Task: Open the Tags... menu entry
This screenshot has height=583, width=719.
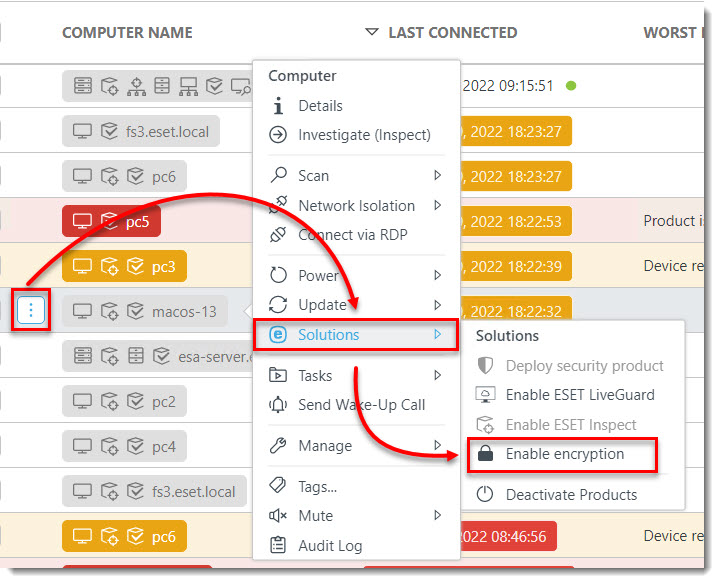Action: tap(317, 486)
